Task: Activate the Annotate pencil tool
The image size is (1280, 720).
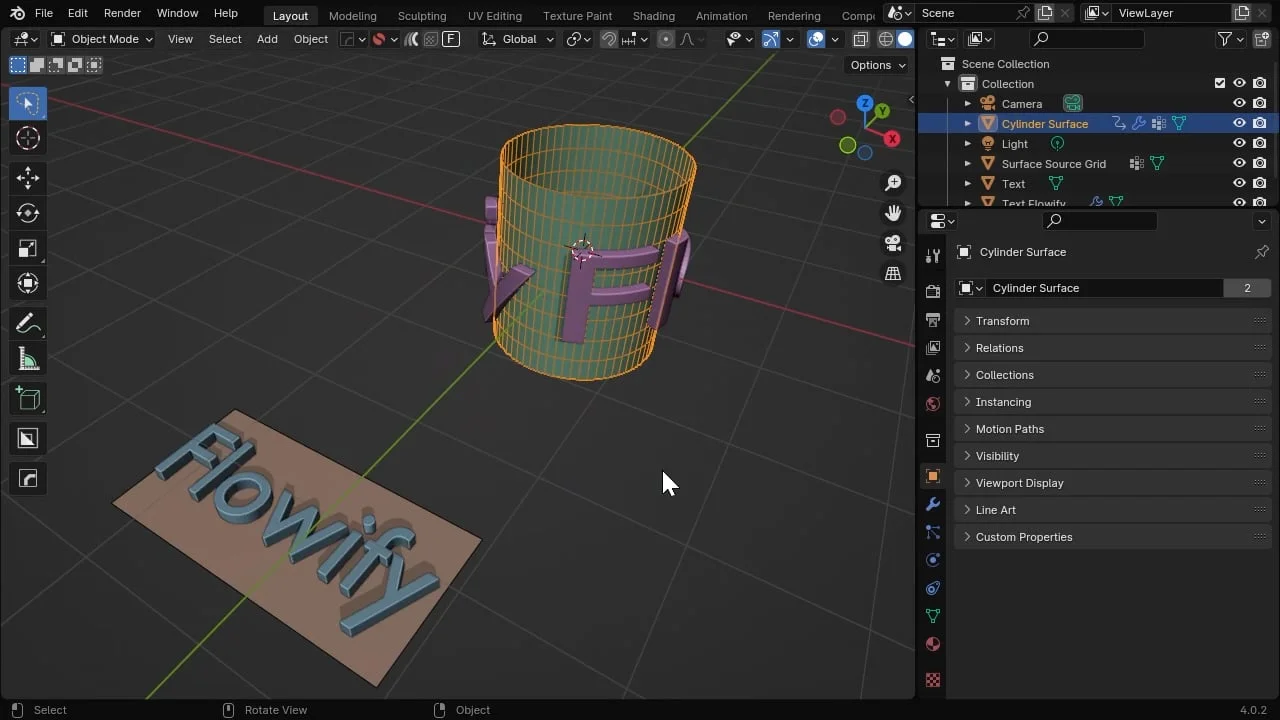Action: [x=28, y=323]
